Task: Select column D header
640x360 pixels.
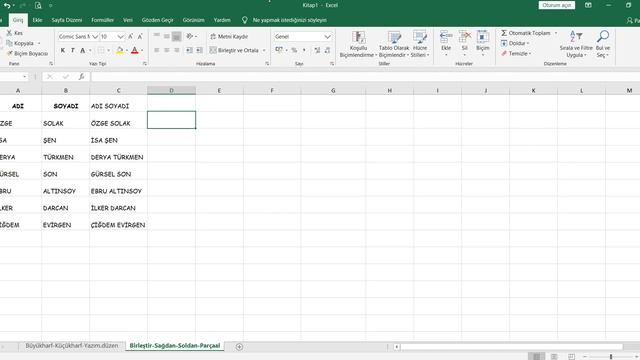Action: (x=171, y=90)
